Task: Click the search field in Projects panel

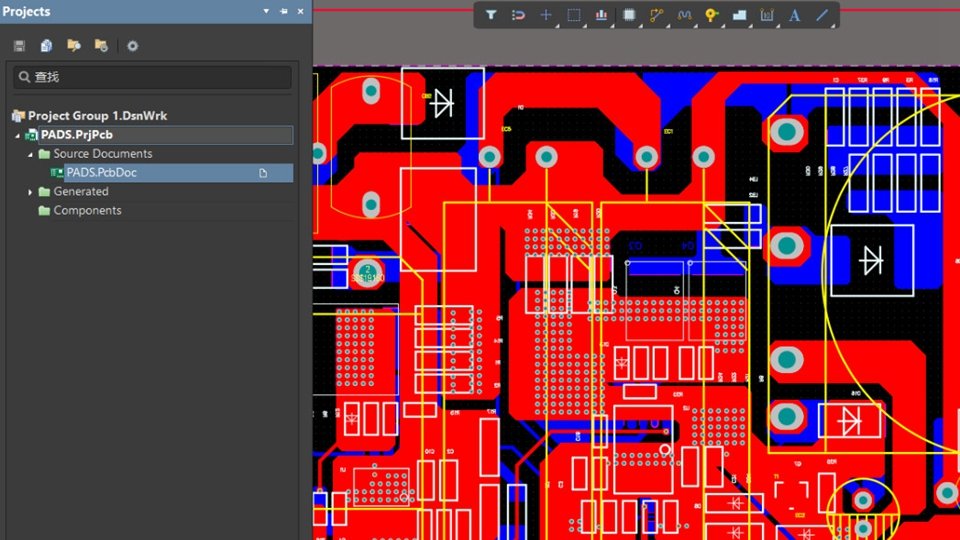Action: click(x=152, y=77)
